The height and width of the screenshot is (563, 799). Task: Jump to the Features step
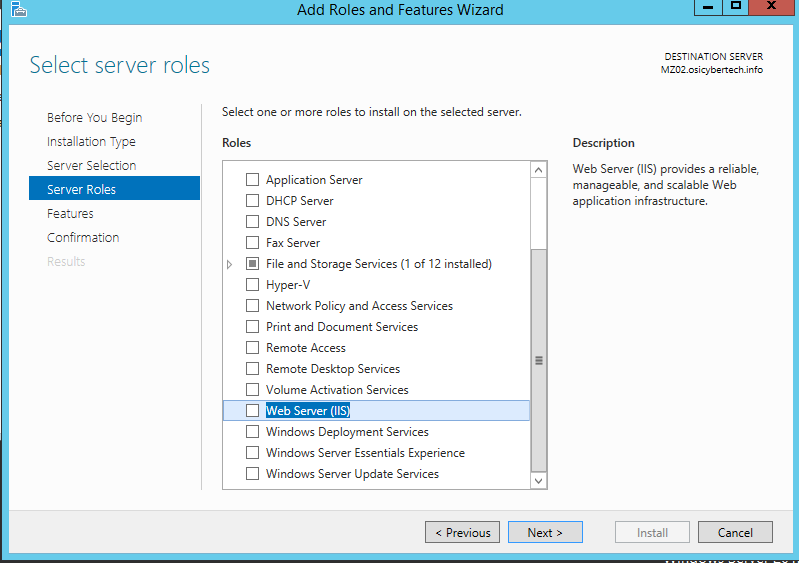[70, 213]
